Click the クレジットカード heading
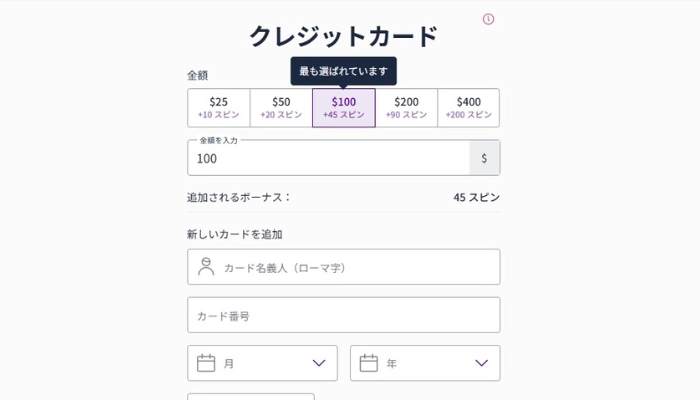The height and width of the screenshot is (400, 700). [343, 37]
